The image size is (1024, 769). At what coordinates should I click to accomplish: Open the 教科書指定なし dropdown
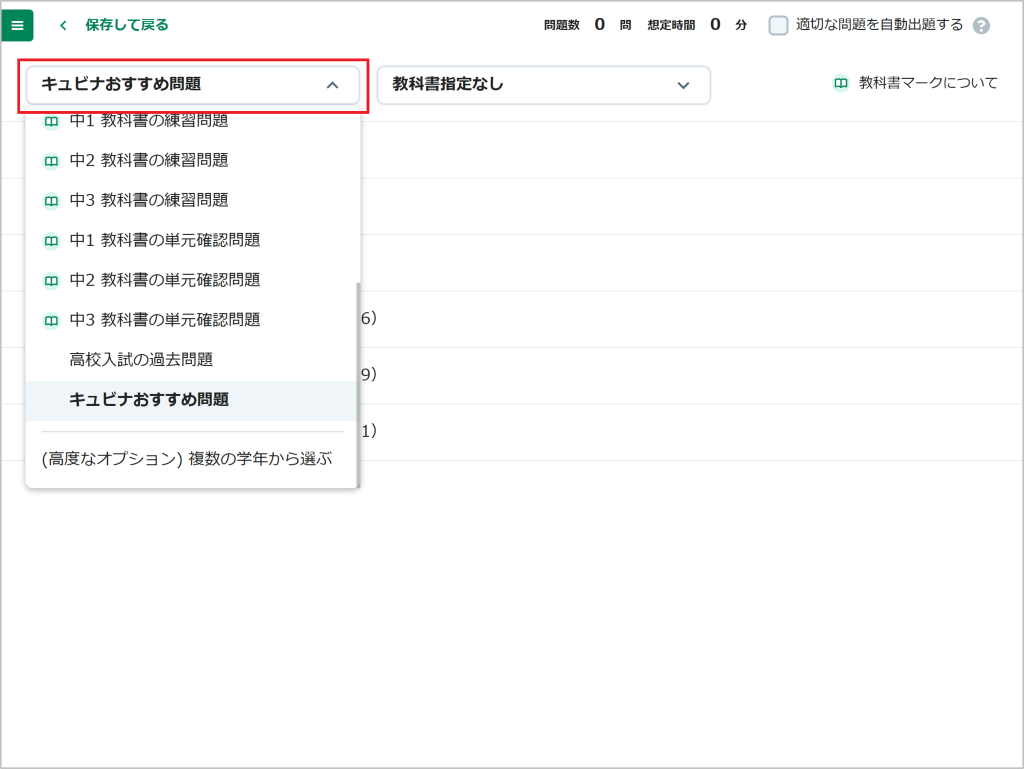(x=543, y=85)
